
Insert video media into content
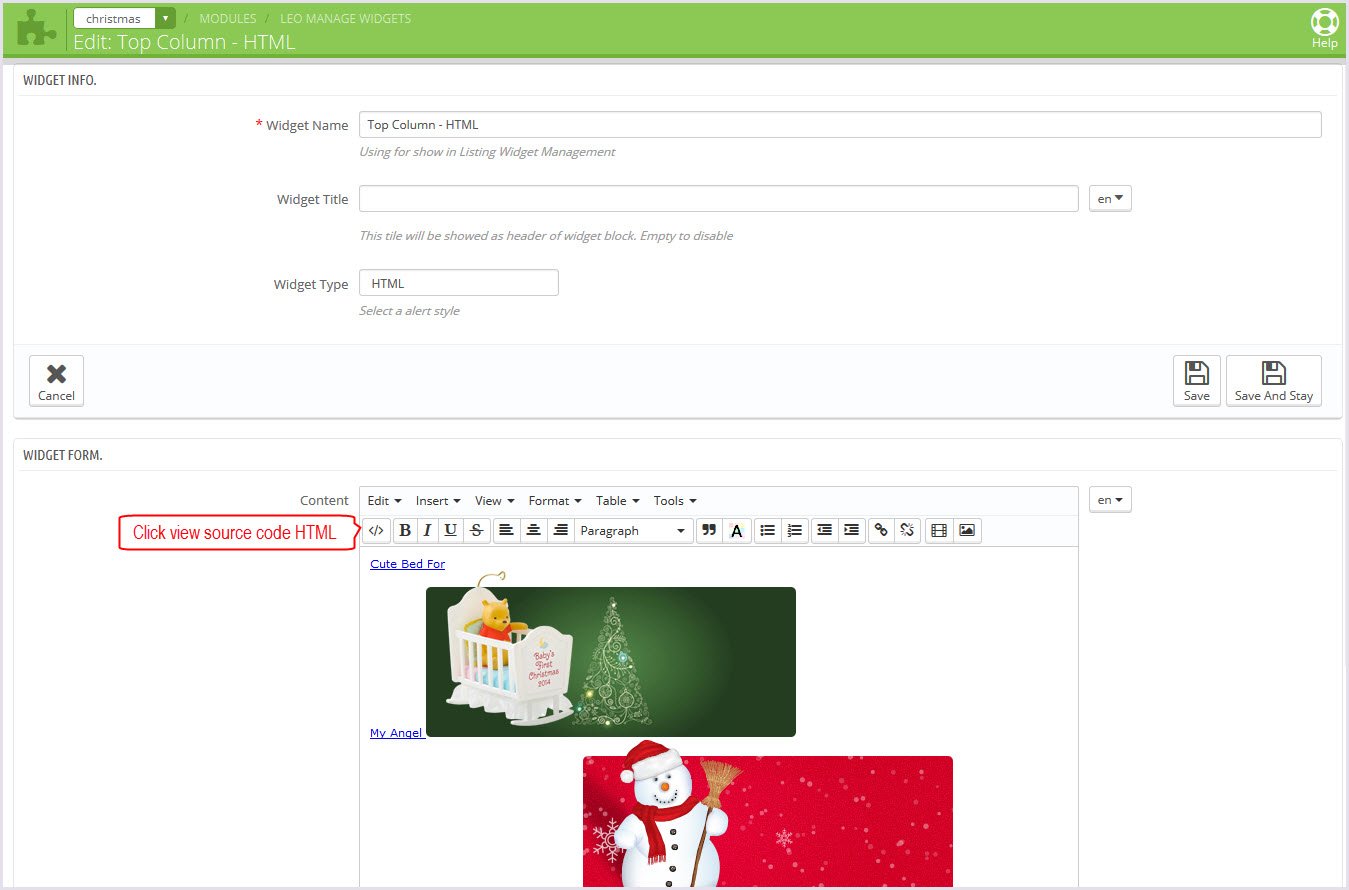(x=938, y=531)
